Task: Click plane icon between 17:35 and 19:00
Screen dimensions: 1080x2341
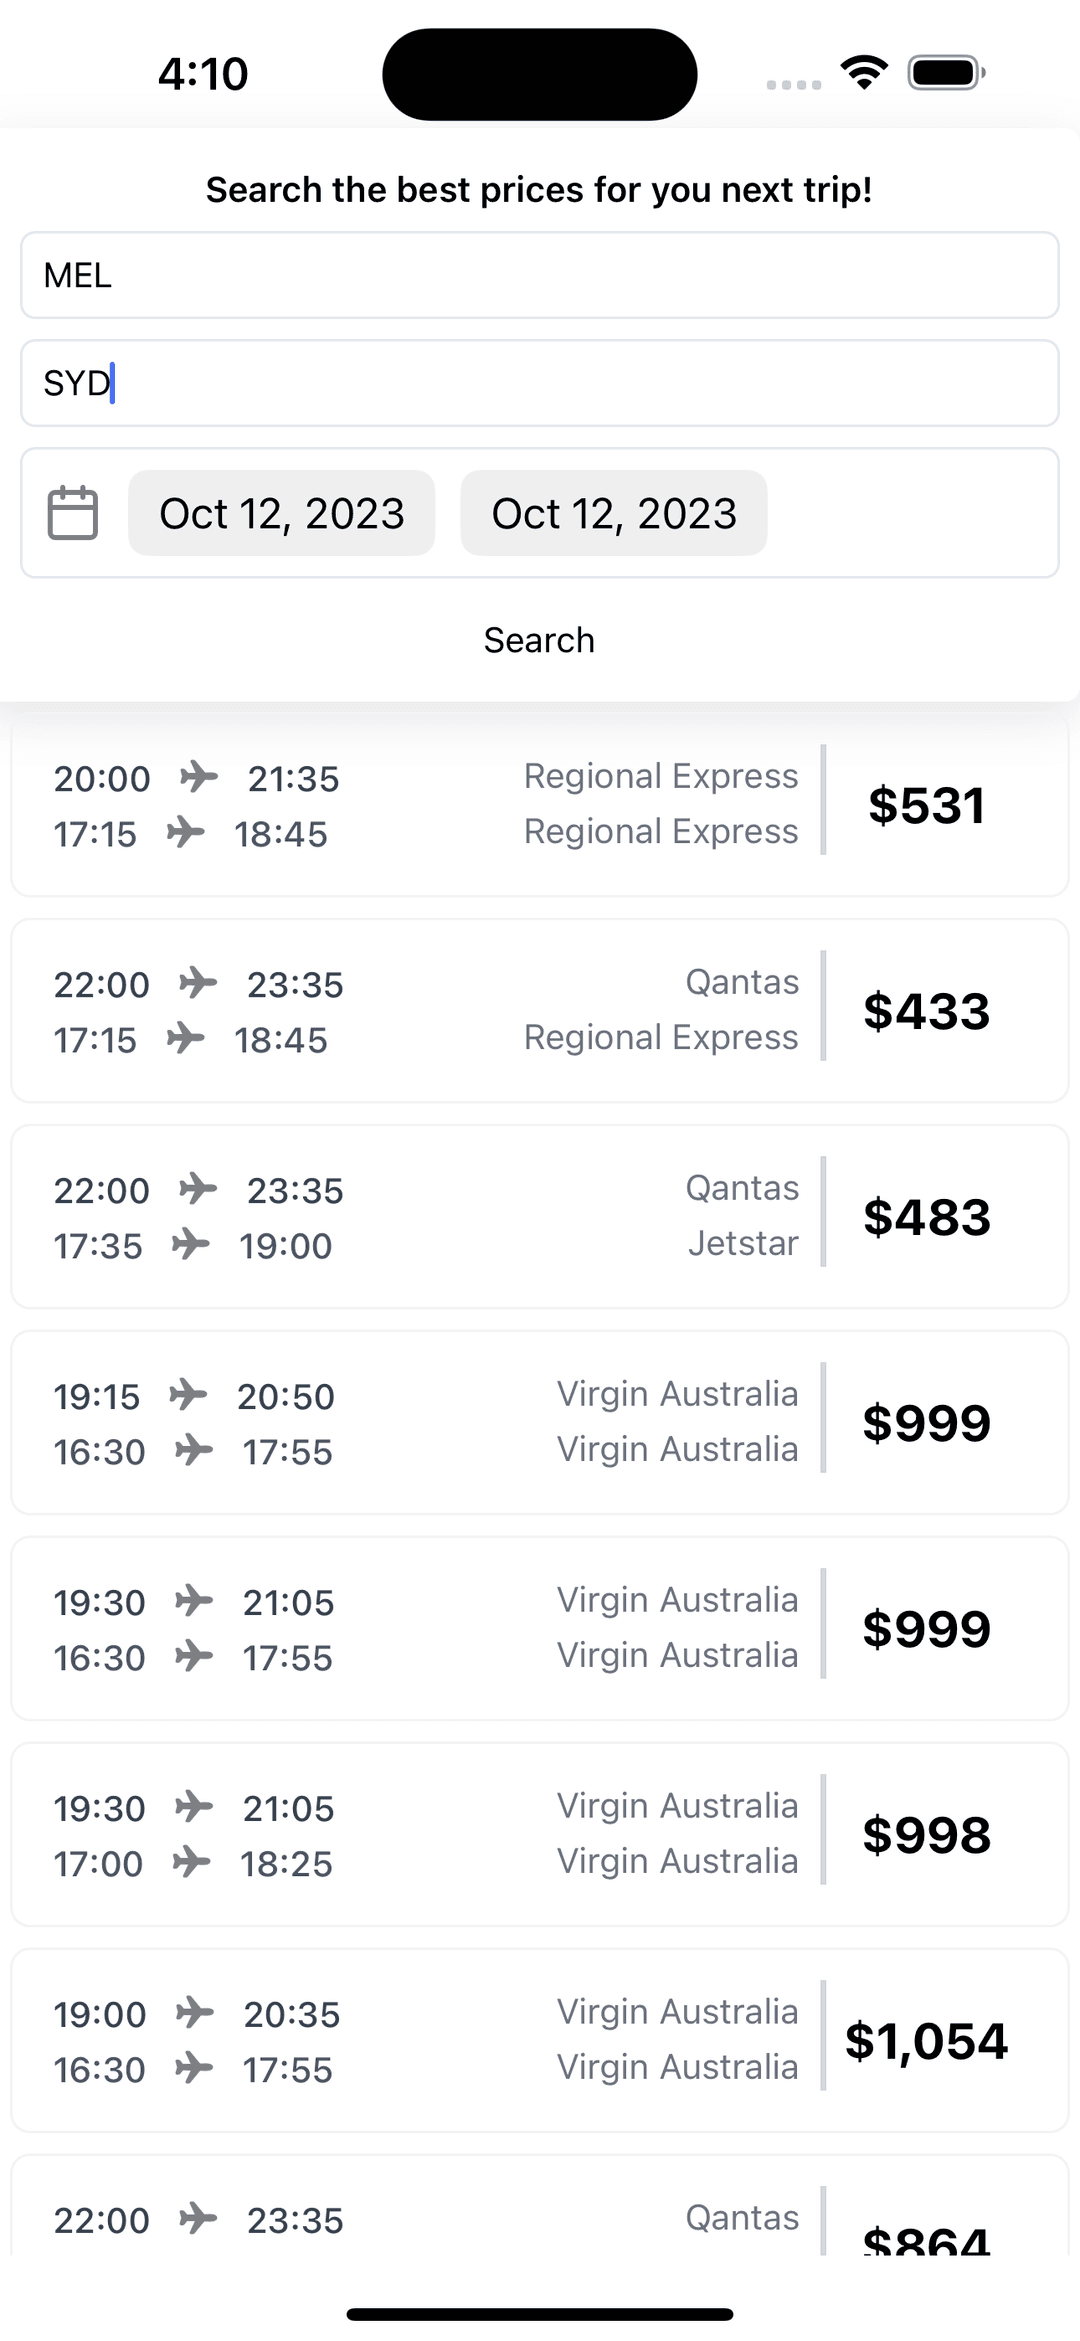Action: pos(190,1244)
